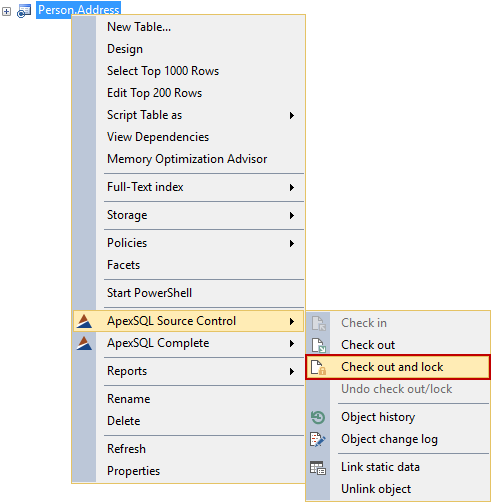This screenshot has height=502, width=491.
Task: Click the ApexSQL Source Control logo icon
Action: [84, 321]
